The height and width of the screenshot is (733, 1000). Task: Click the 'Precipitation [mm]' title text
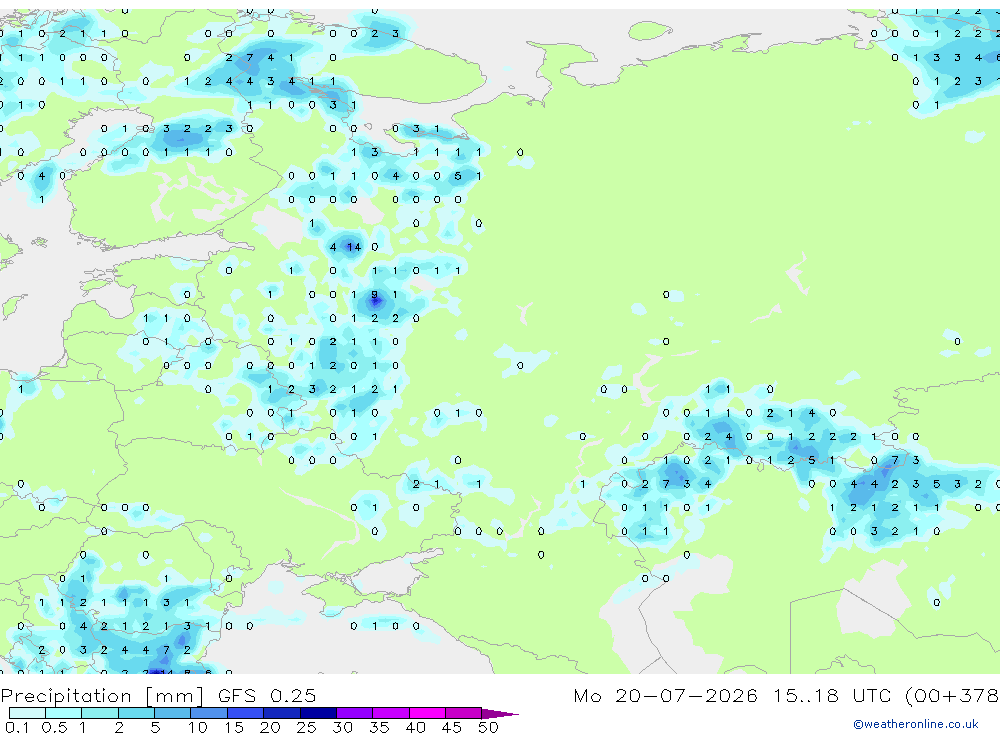coord(102,696)
